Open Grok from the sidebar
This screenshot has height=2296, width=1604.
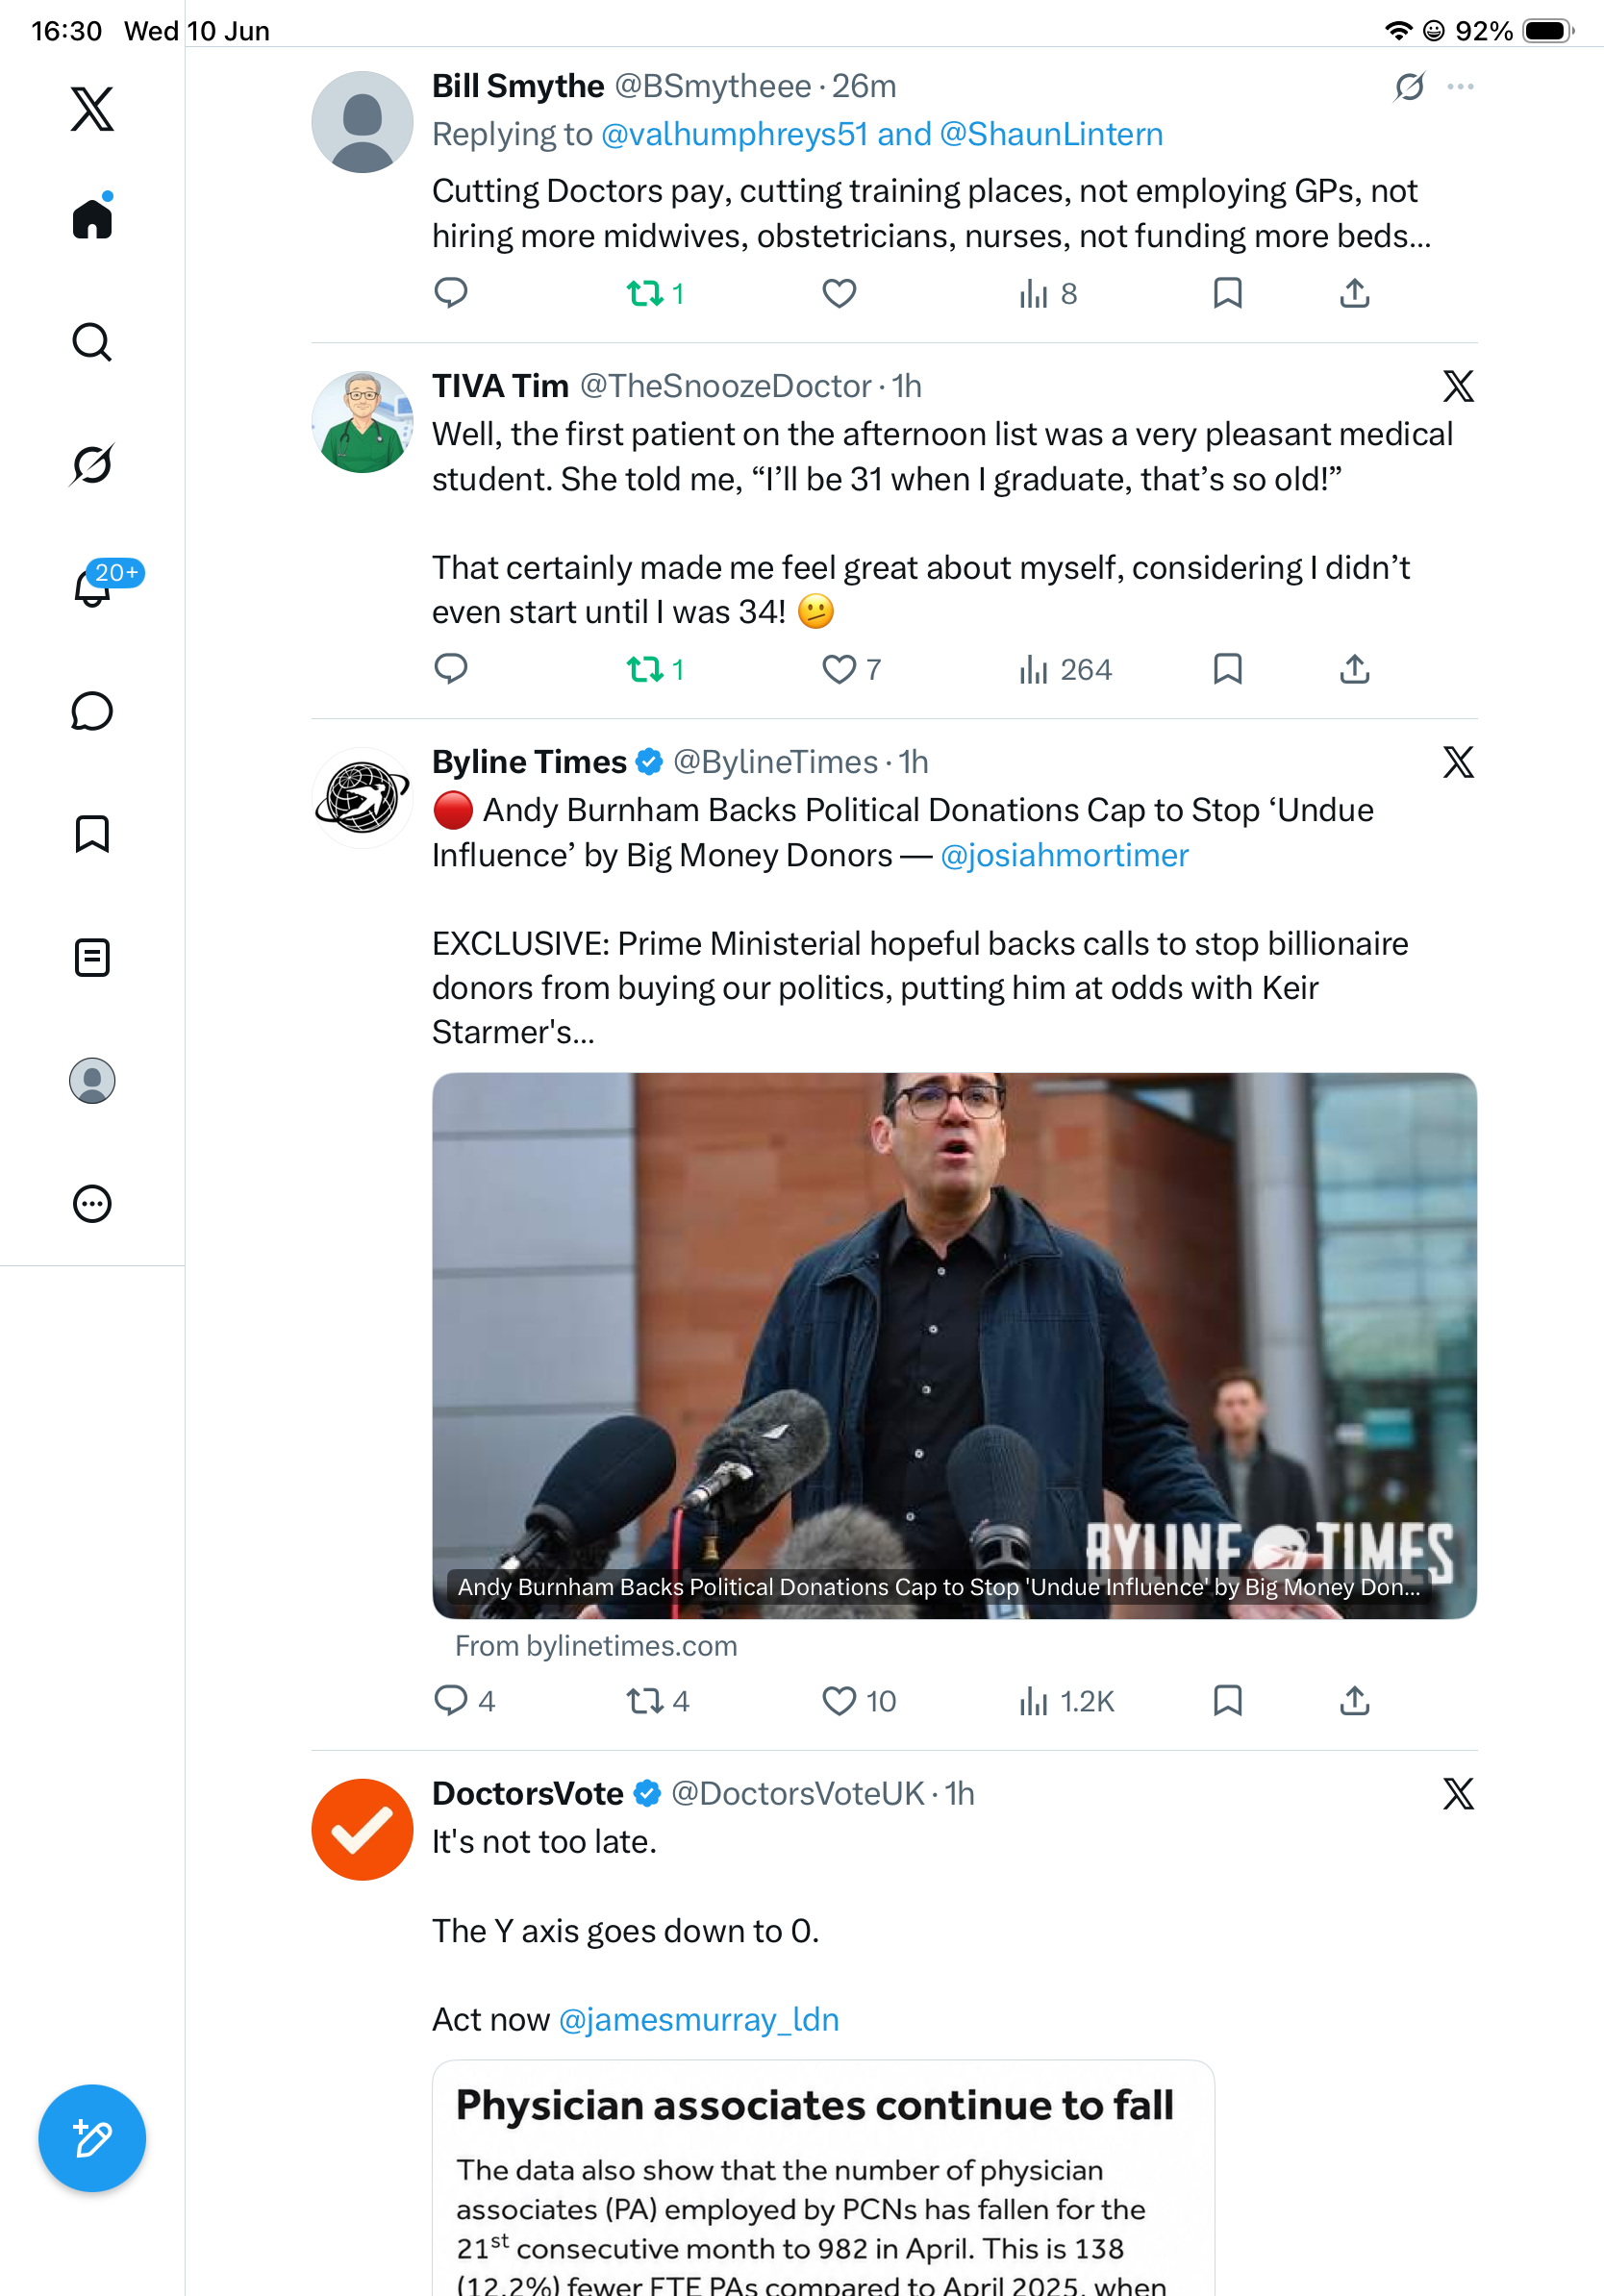coord(92,465)
